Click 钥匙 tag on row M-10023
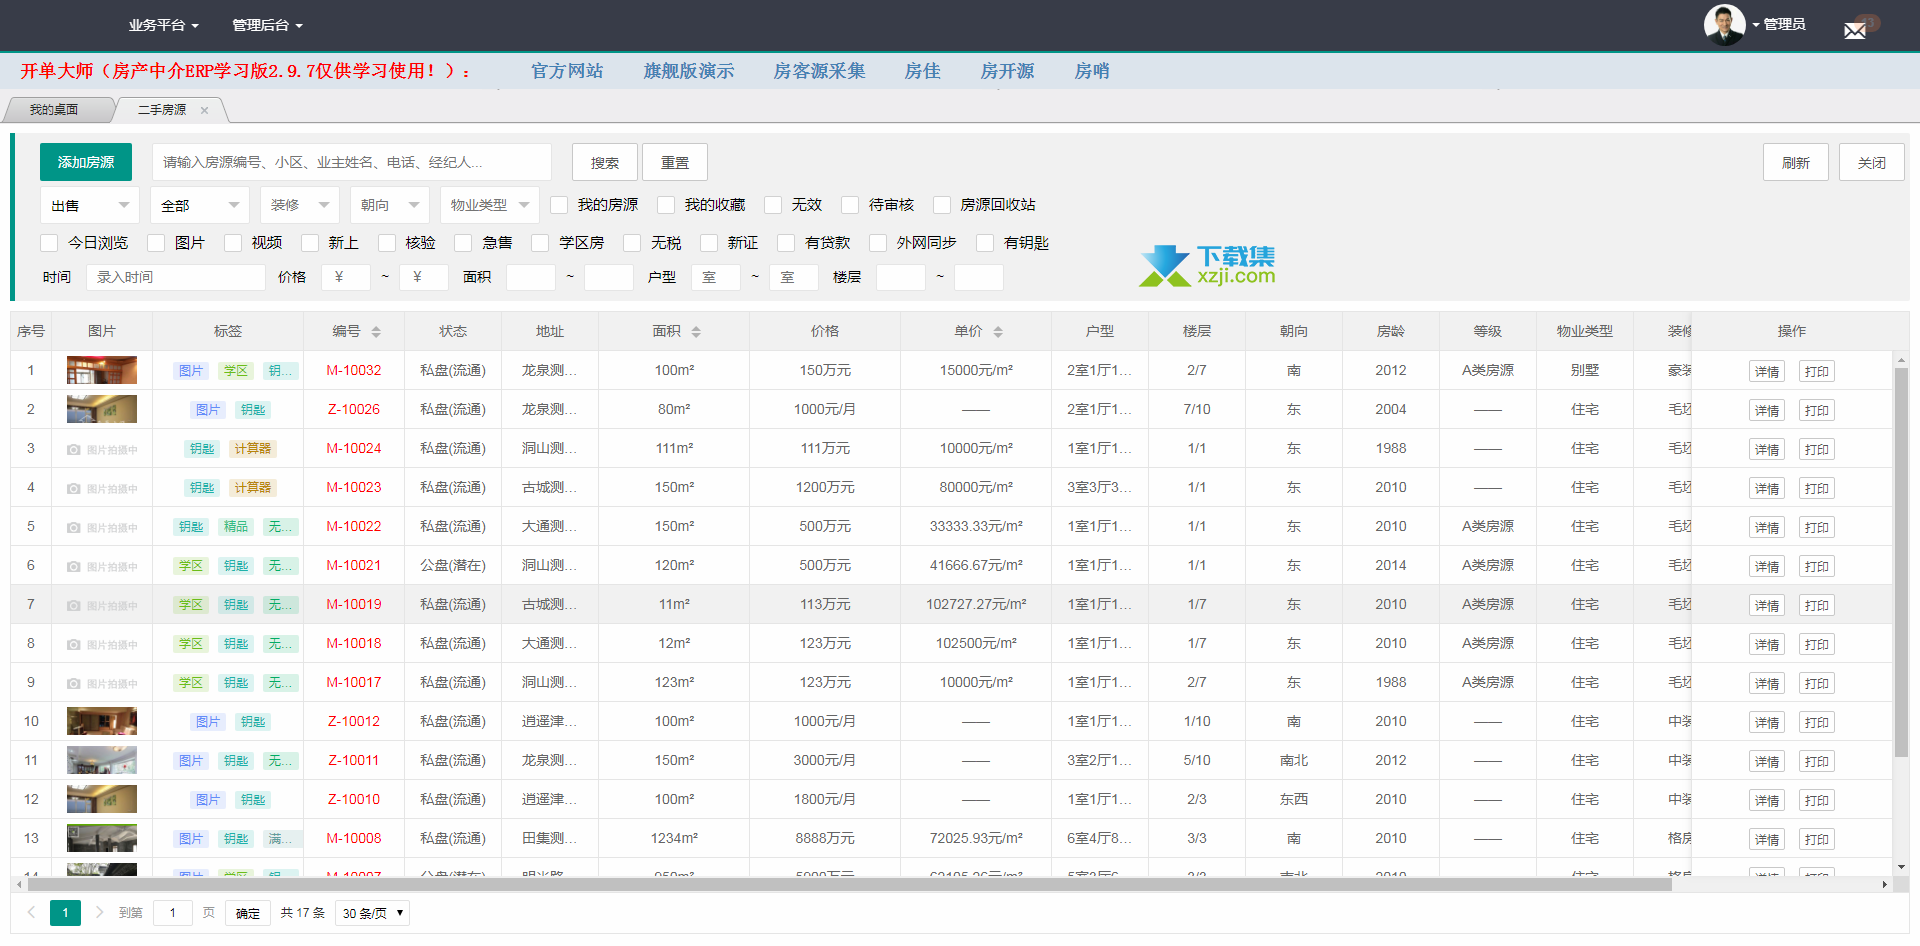This screenshot has height=946, width=1920. [202, 488]
